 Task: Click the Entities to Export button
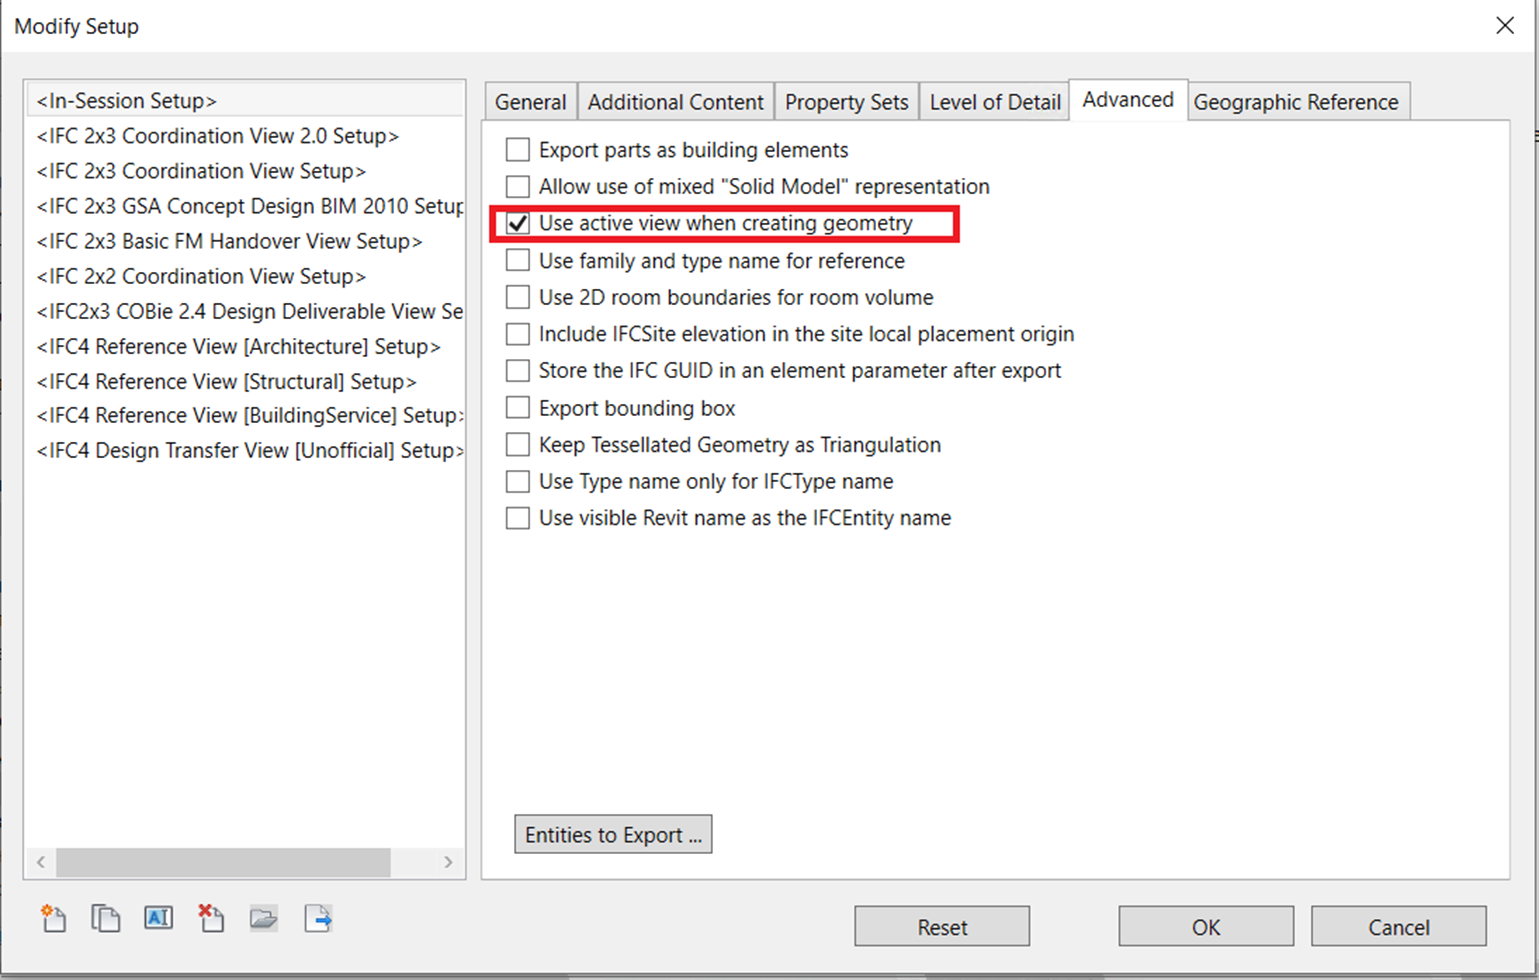click(x=613, y=835)
